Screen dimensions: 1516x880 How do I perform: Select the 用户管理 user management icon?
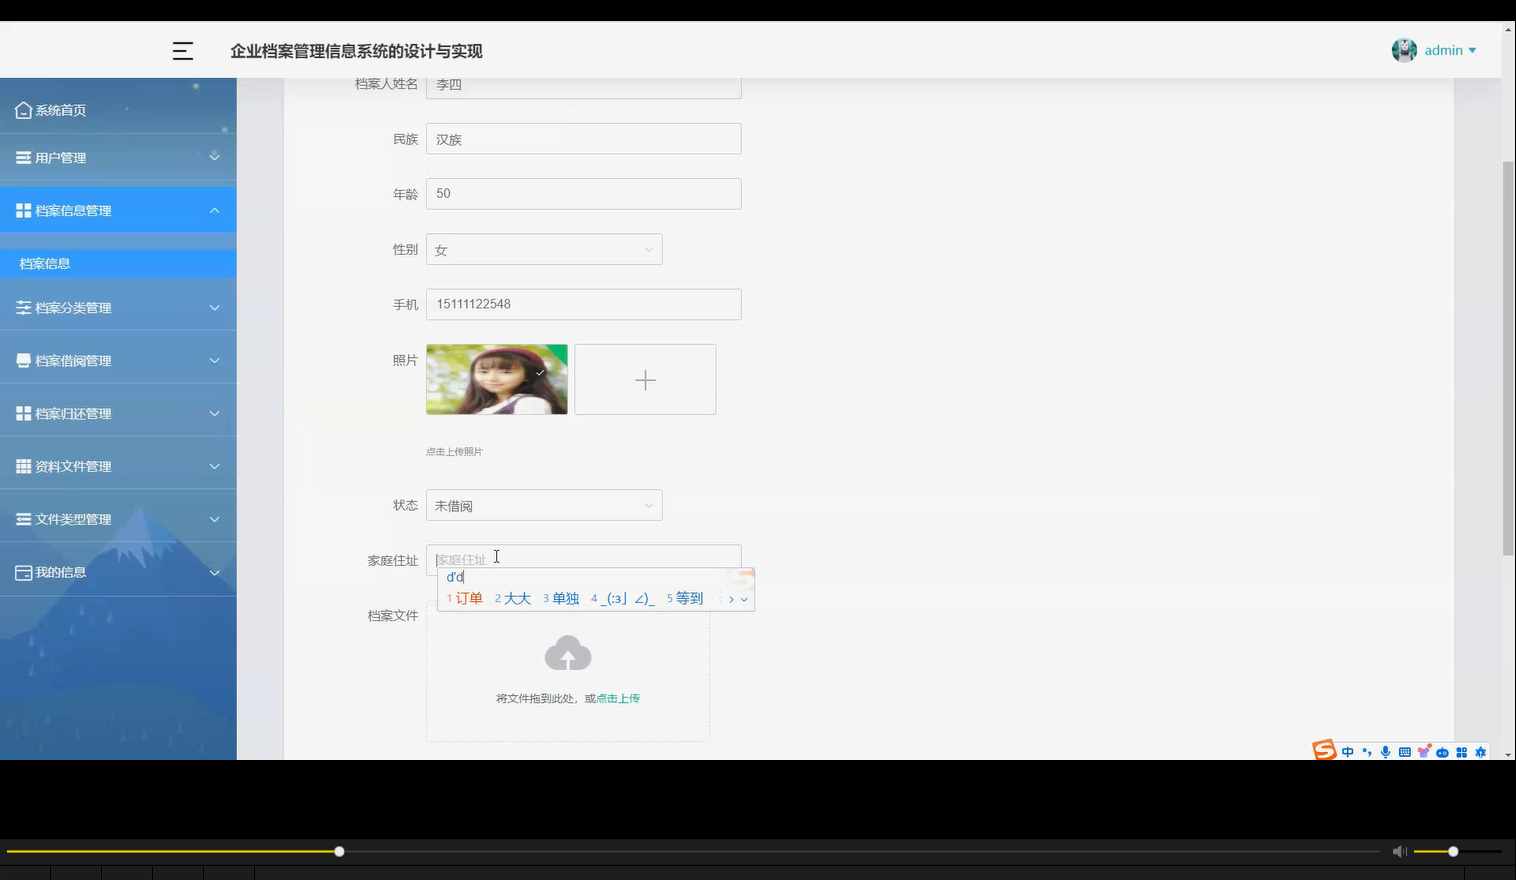(x=22, y=157)
